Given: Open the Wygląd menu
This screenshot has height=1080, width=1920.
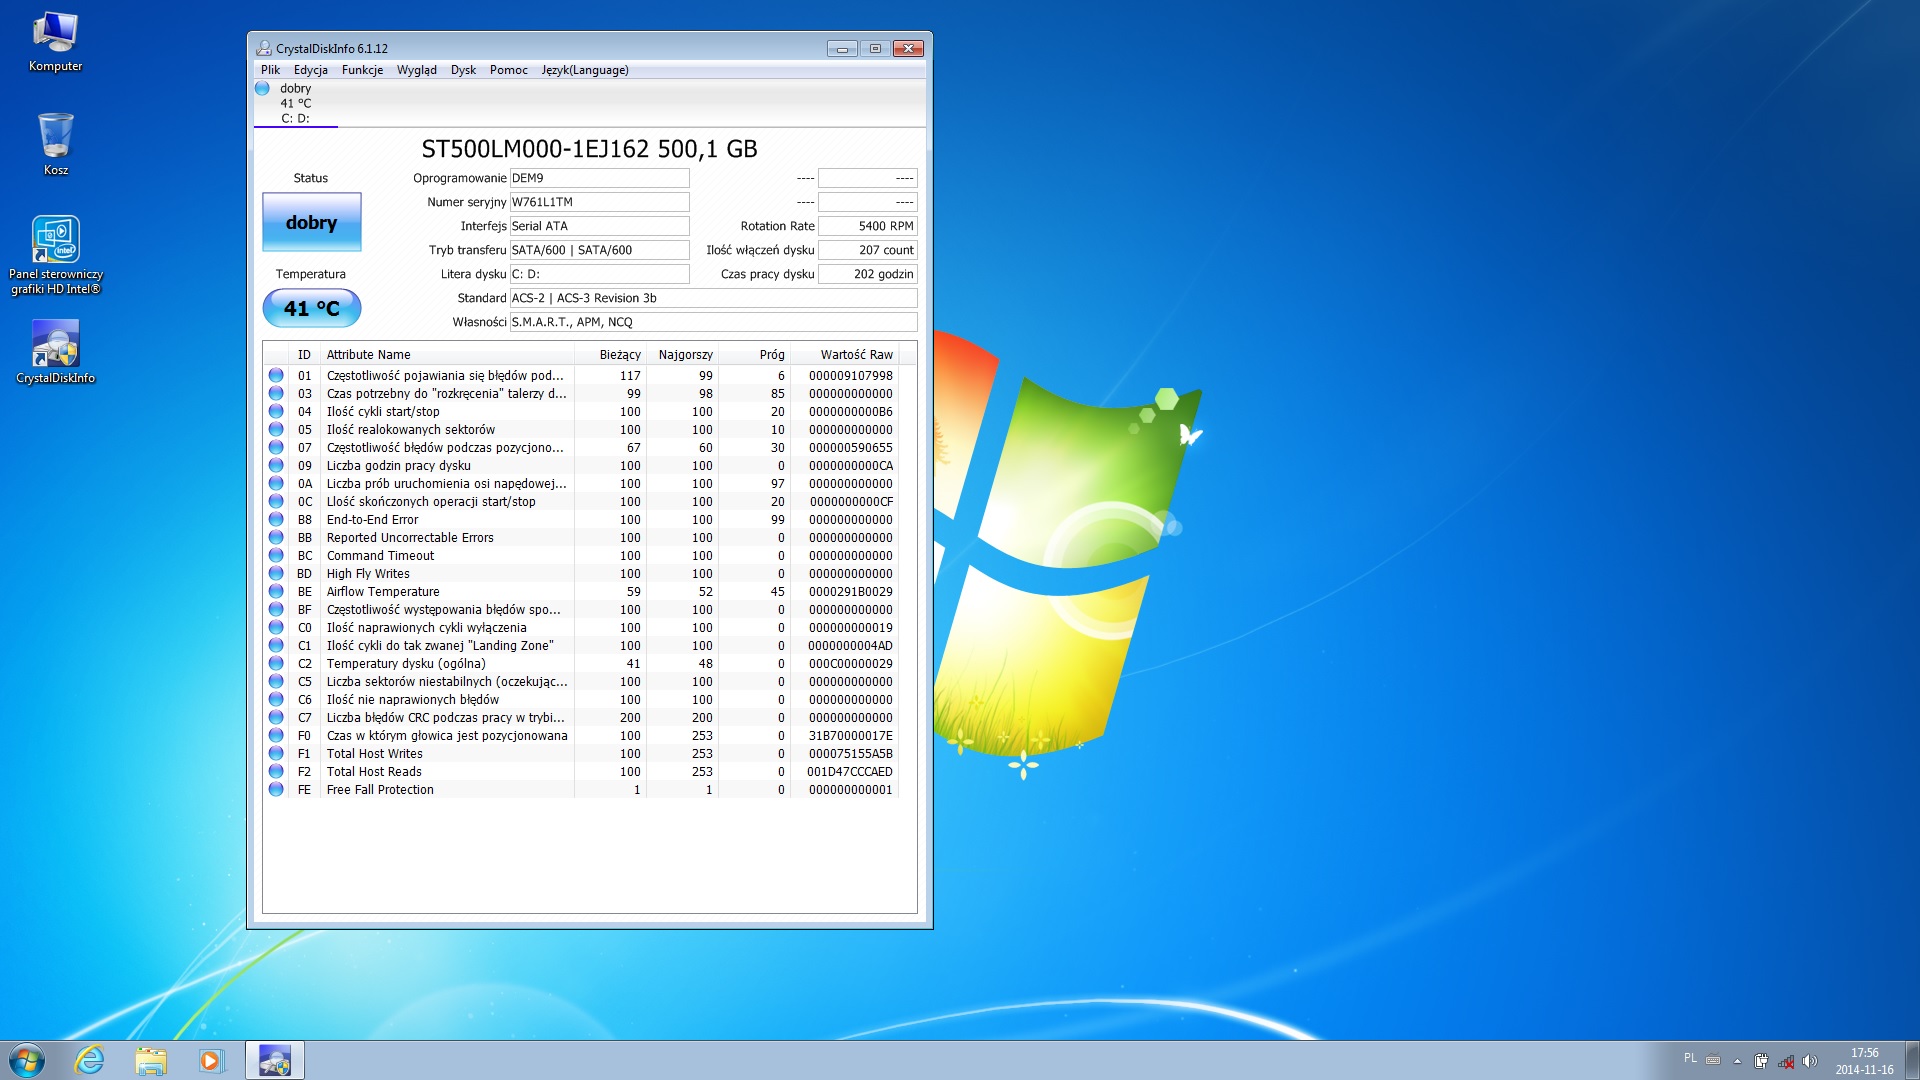Looking at the screenshot, I should click(416, 70).
